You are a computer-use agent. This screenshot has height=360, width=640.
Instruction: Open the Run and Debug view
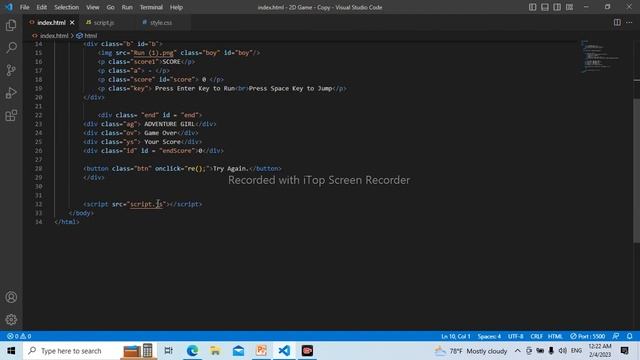(x=11, y=93)
